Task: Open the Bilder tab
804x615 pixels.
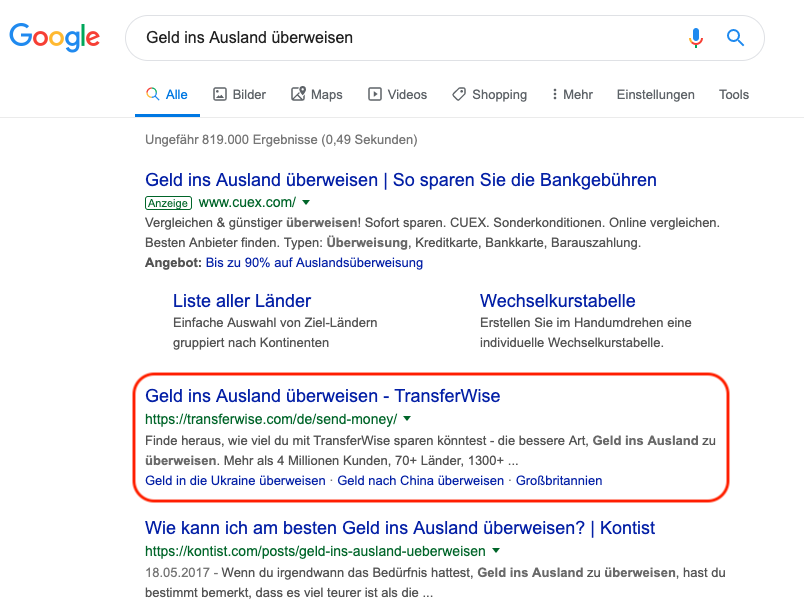Action: (239, 94)
